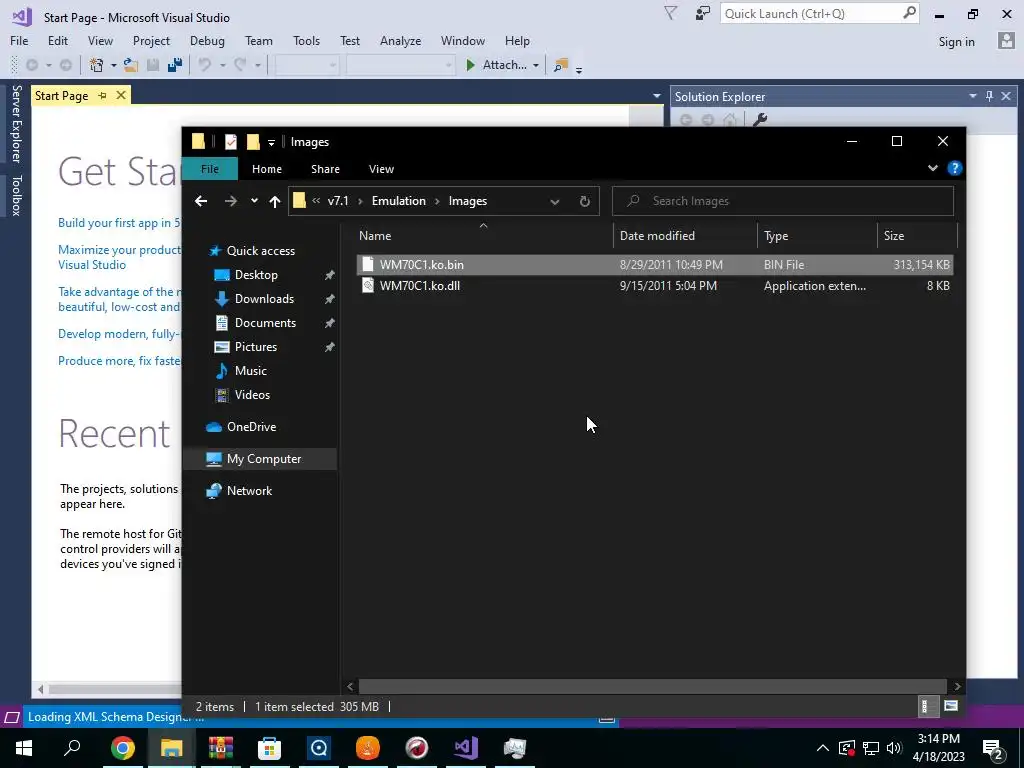Open Customize Quick Access Toolbar dropdown in Explorer
1024x768 pixels.
(271, 142)
